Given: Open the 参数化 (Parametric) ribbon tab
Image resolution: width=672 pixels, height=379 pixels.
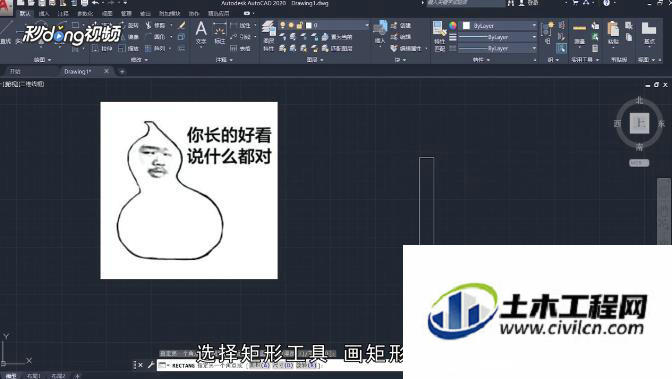Looking at the screenshot, I should (85, 13).
